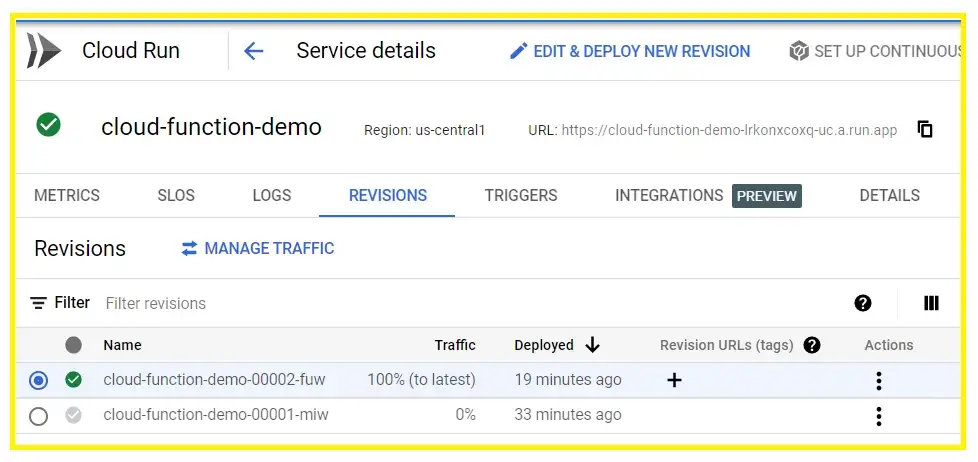Open actions menu for cloud-function-demo-00002-fuw
Screen dimensions: 978x462
coord(879,380)
